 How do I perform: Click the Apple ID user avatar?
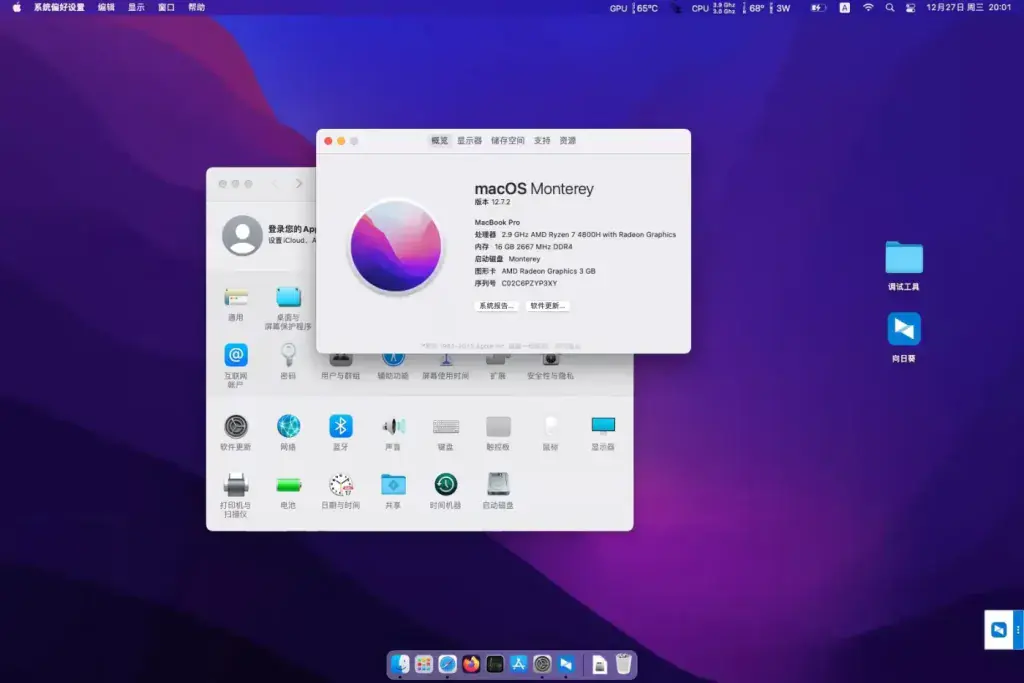[x=242, y=235]
